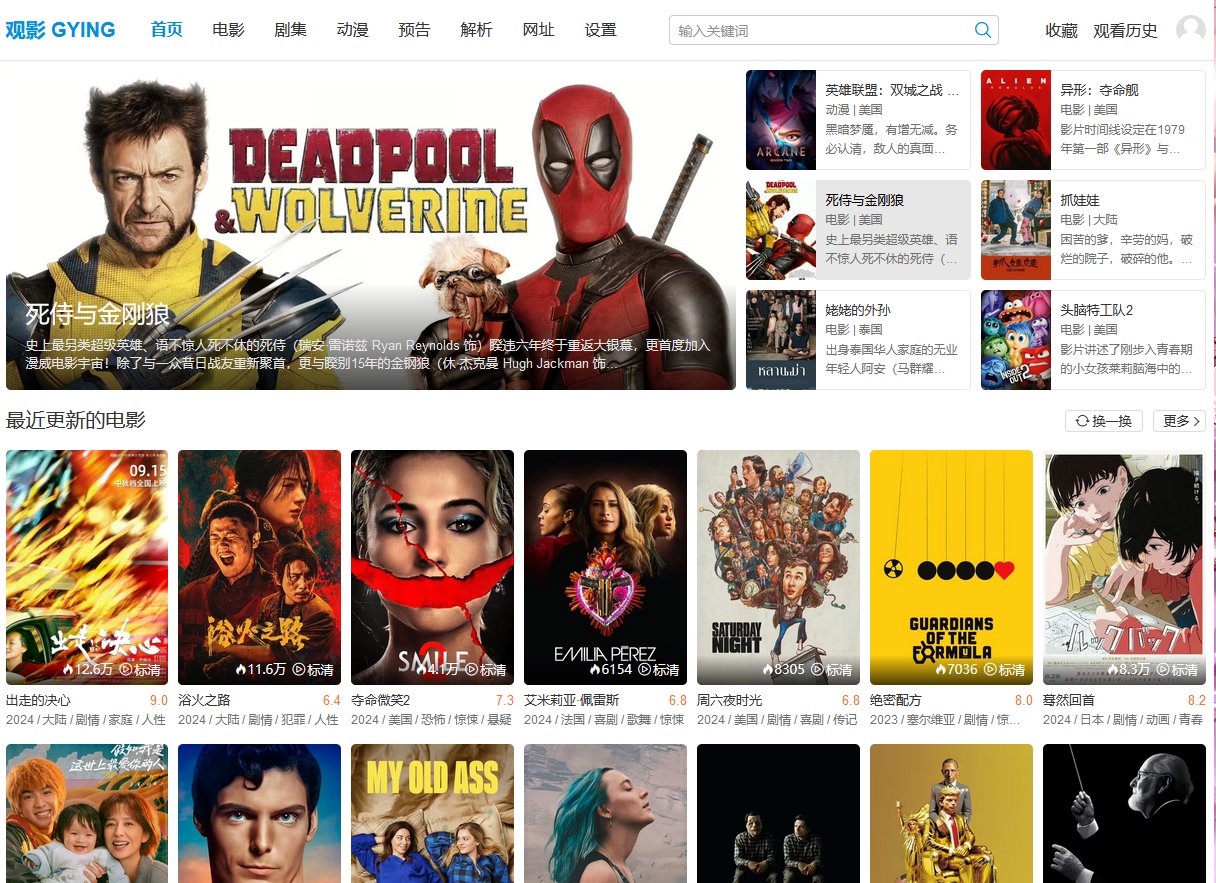
Task: Click the 浴火之路 title below poster
Action: [x=205, y=700]
